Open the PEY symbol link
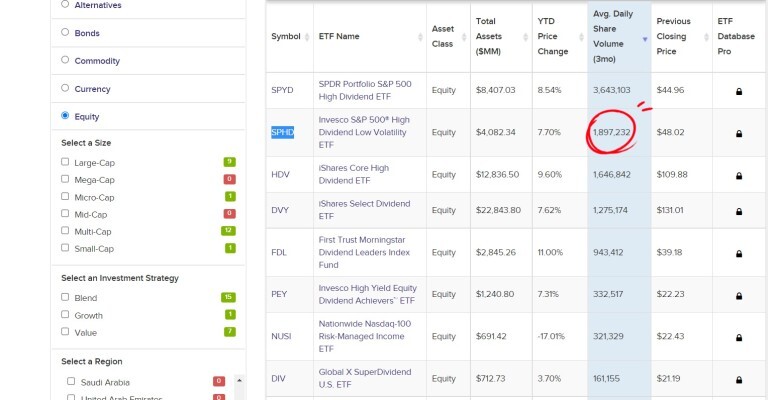This screenshot has width=773, height=400. pyautogui.click(x=279, y=294)
